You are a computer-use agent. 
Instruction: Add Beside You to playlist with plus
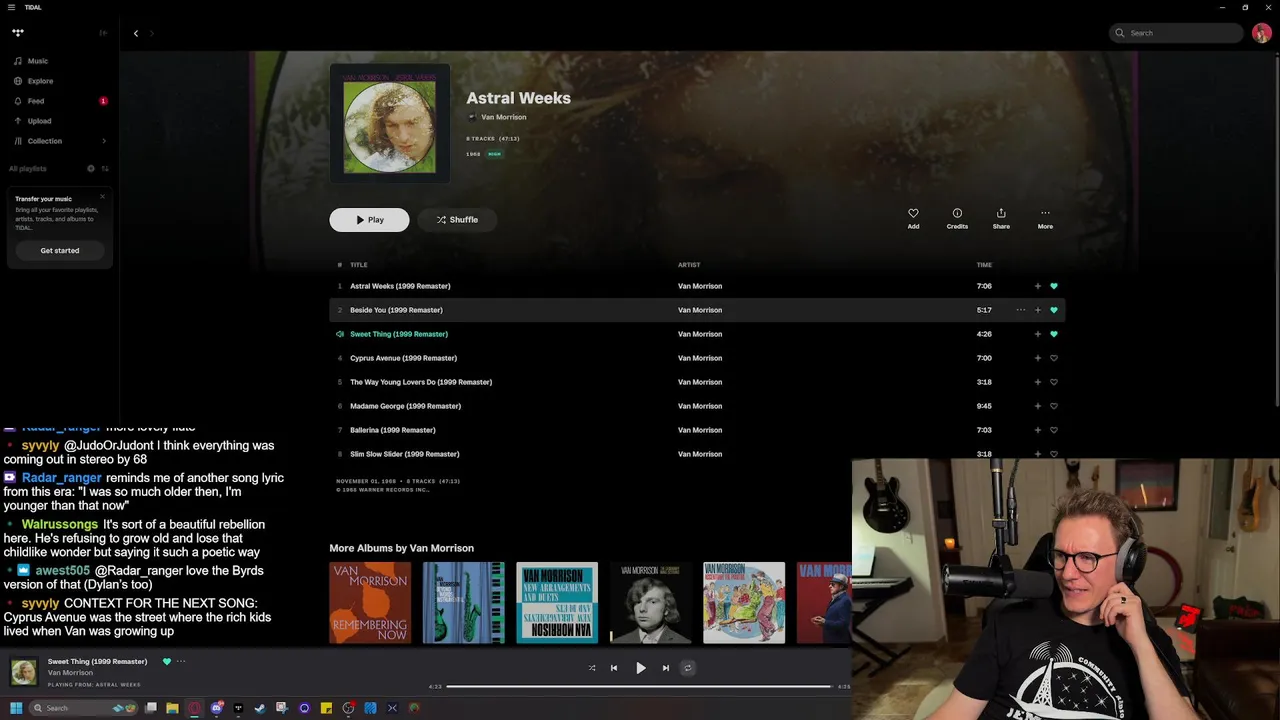point(1037,310)
